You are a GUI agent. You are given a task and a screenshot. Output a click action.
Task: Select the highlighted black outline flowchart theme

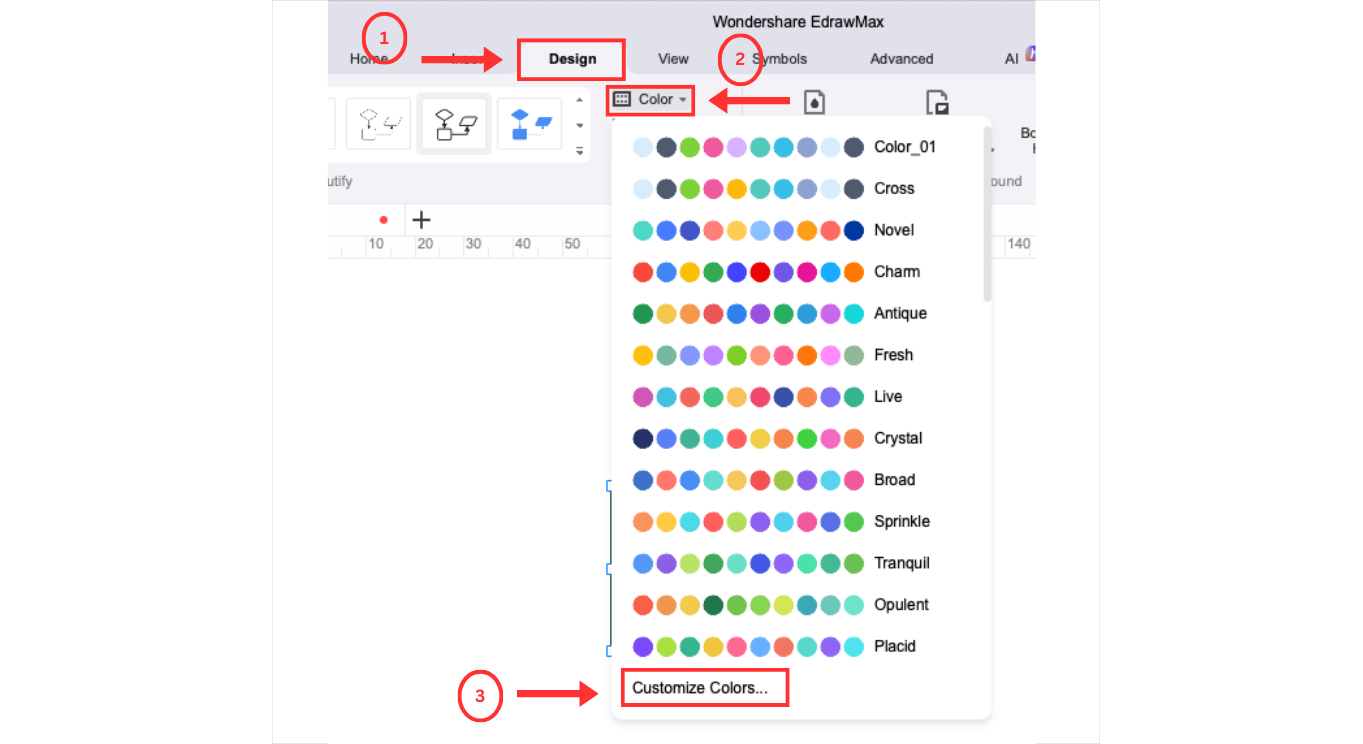point(454,124)
